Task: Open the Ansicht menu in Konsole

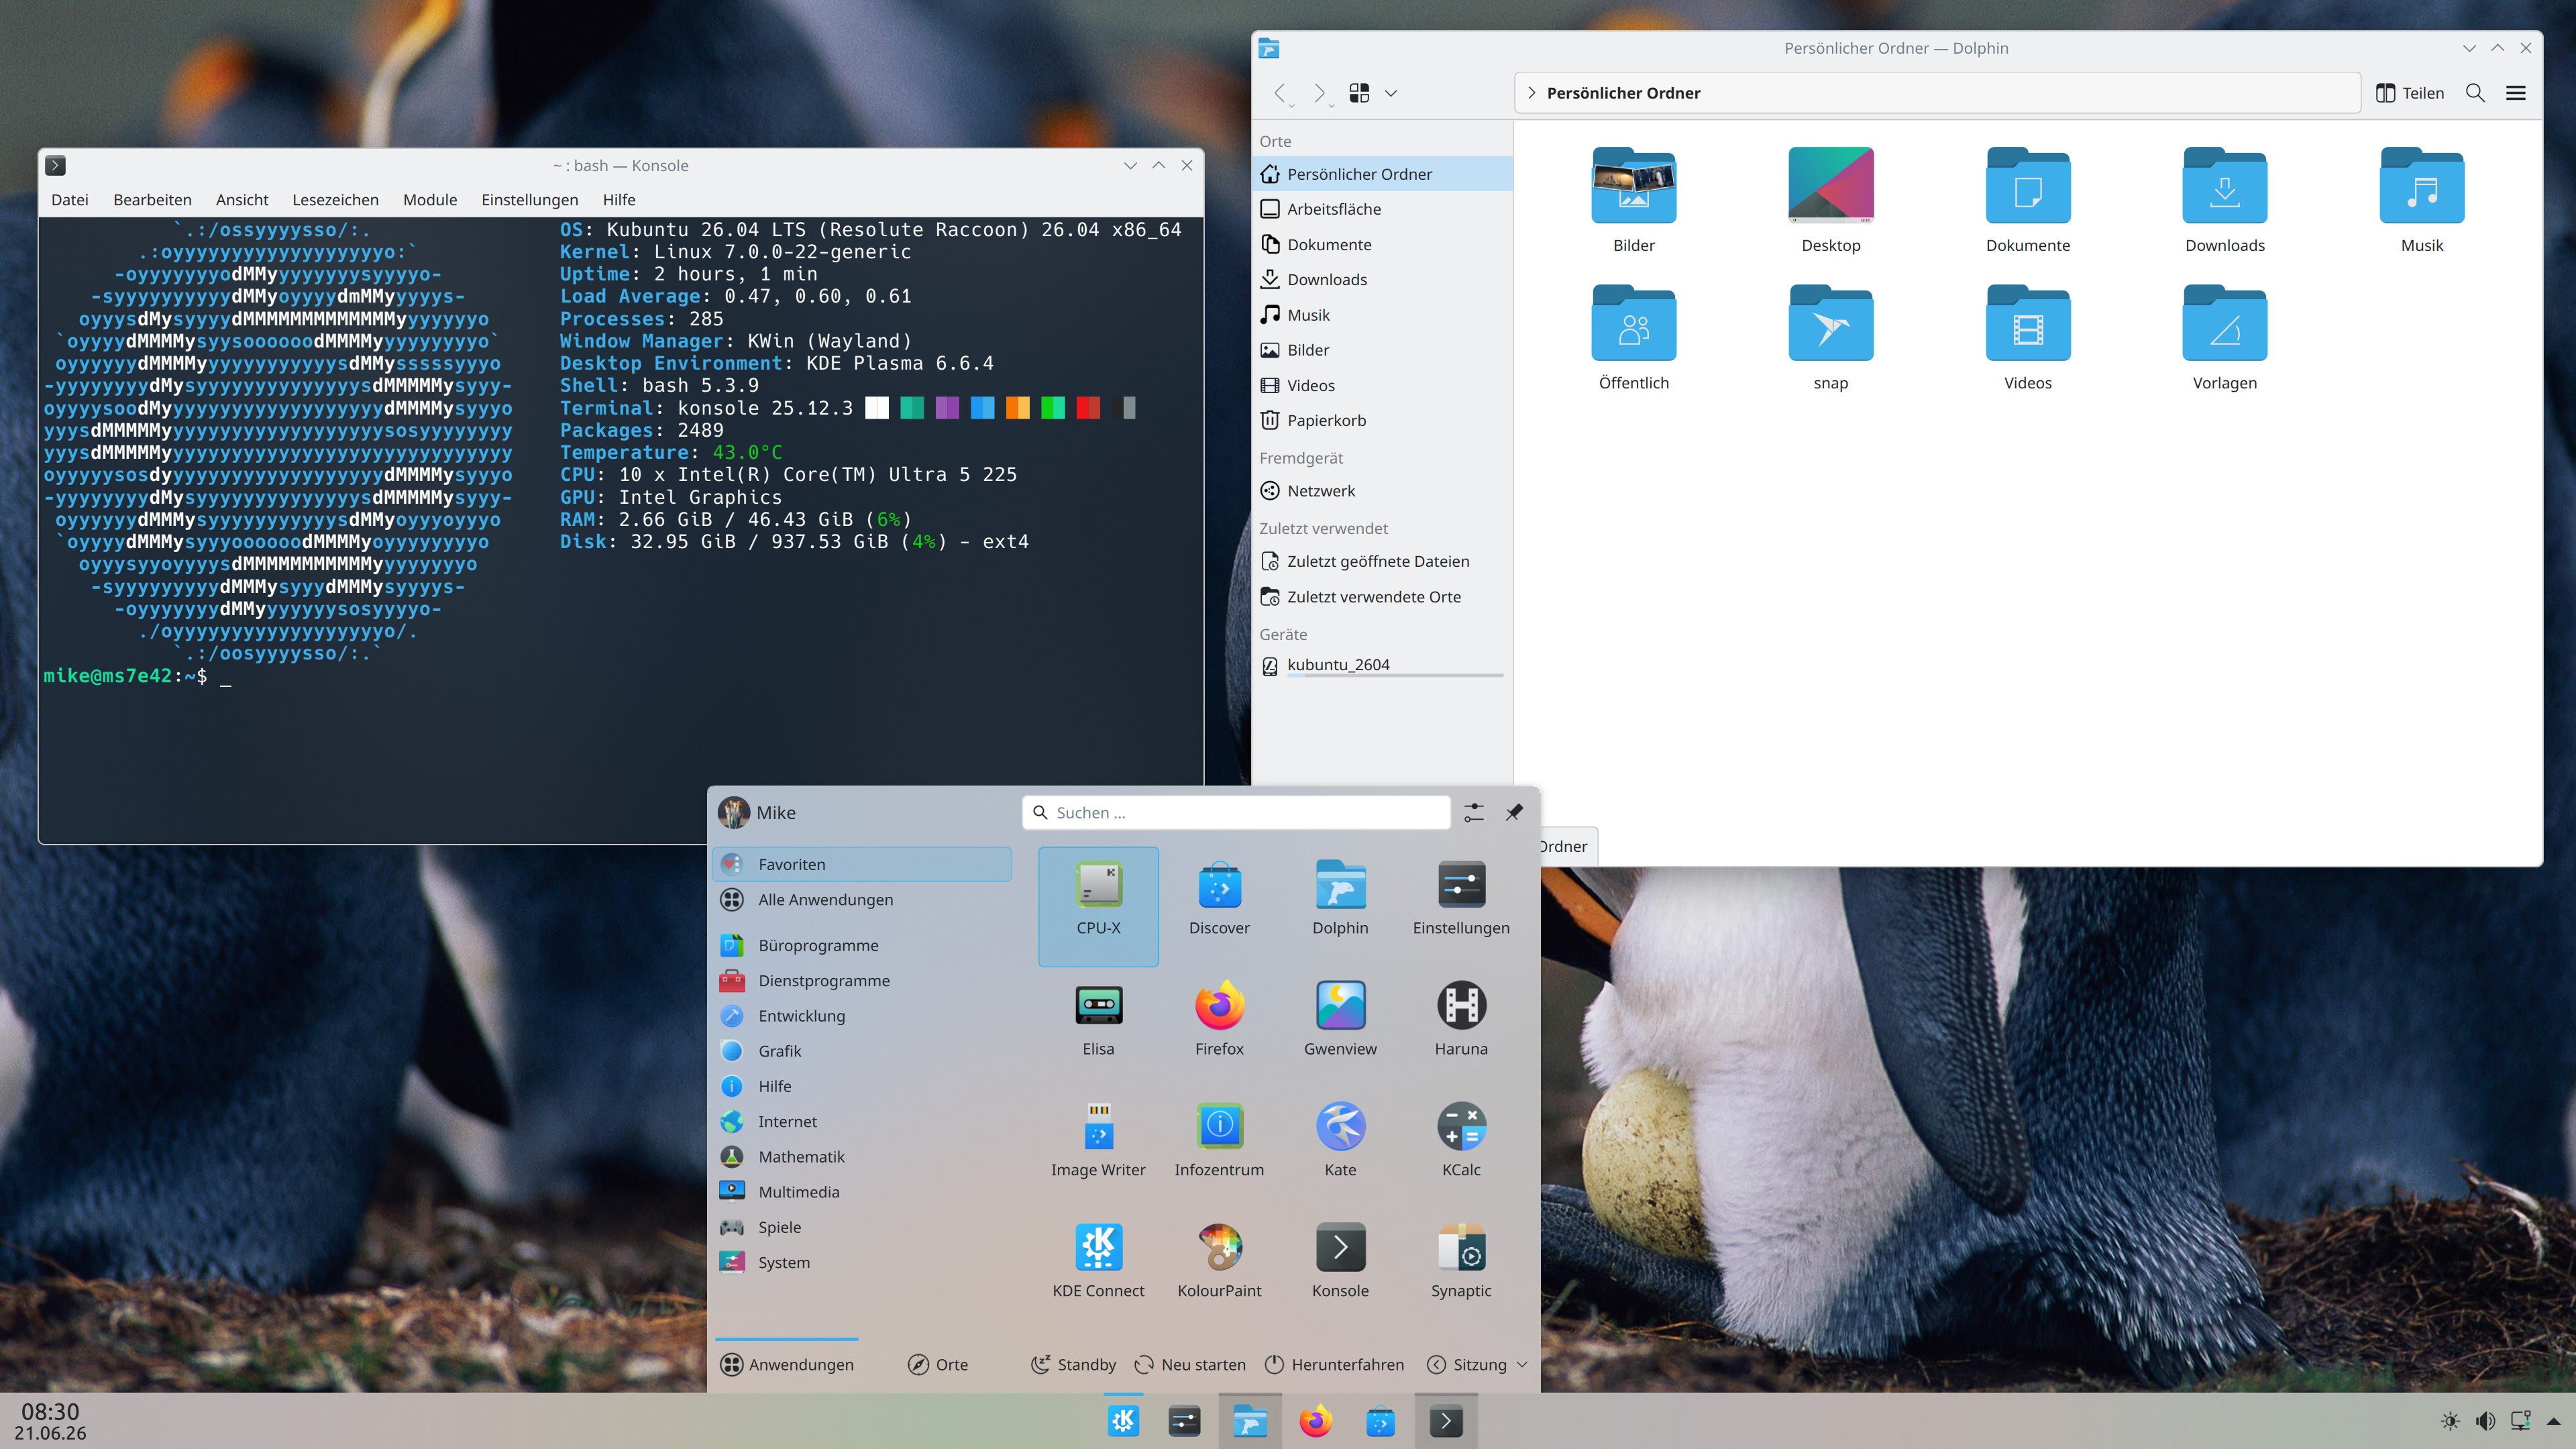Action: 242,199
